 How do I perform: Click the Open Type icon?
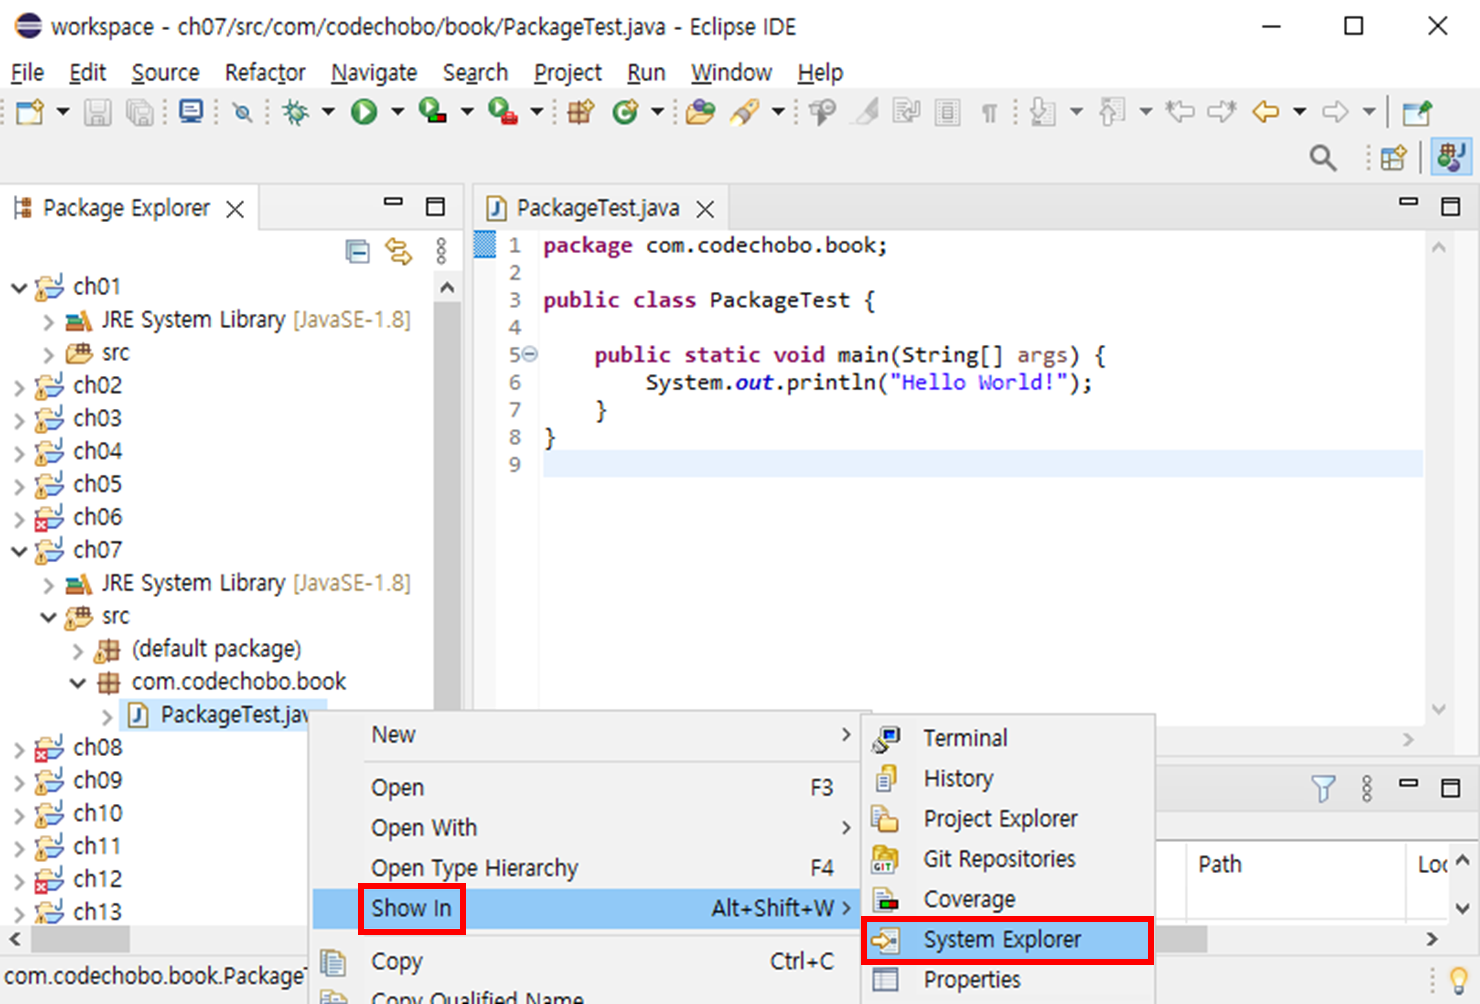click(x=700, y=112)
